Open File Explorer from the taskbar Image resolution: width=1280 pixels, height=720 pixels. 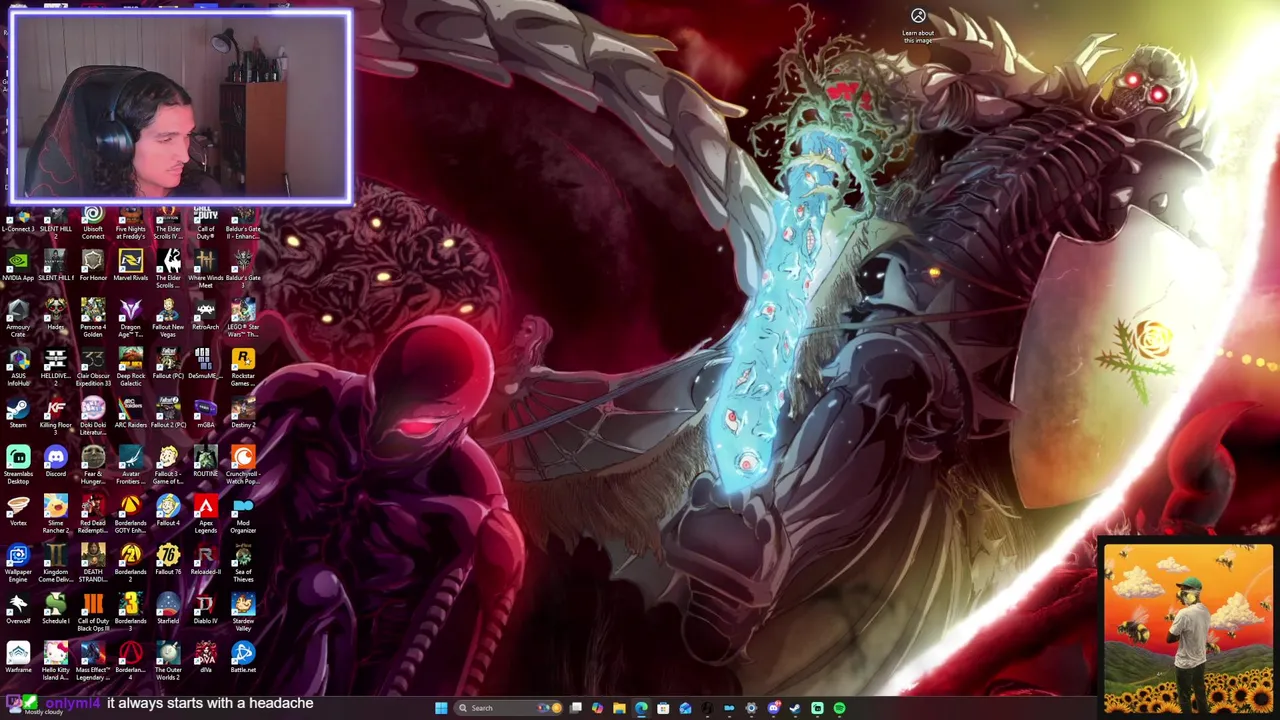619,708
